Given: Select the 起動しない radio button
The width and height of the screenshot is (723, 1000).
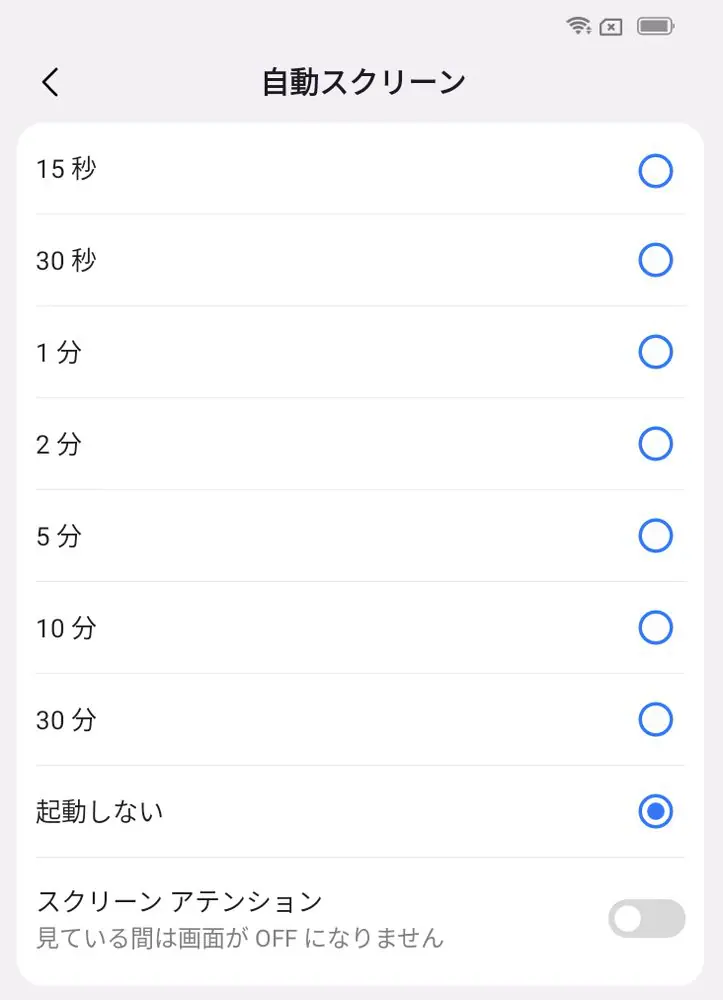Looking at the screenshot, I should coord(655,811).
